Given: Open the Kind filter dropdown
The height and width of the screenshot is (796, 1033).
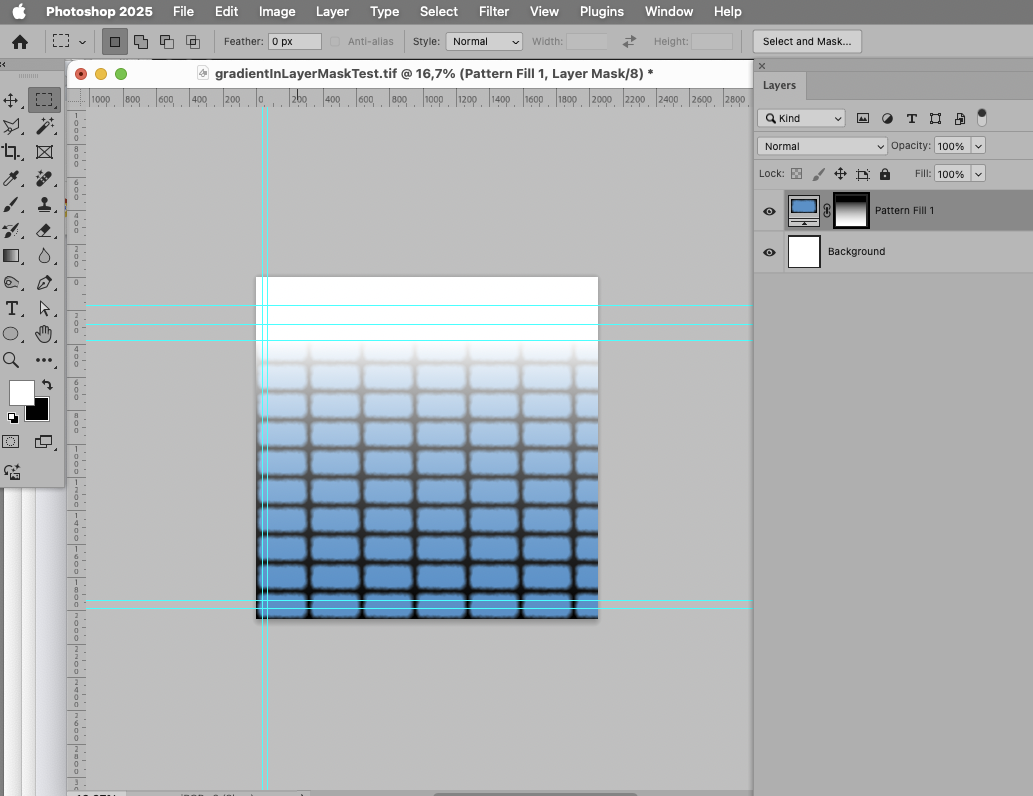Looking at the screenshot, I should [x=800, y=118].
